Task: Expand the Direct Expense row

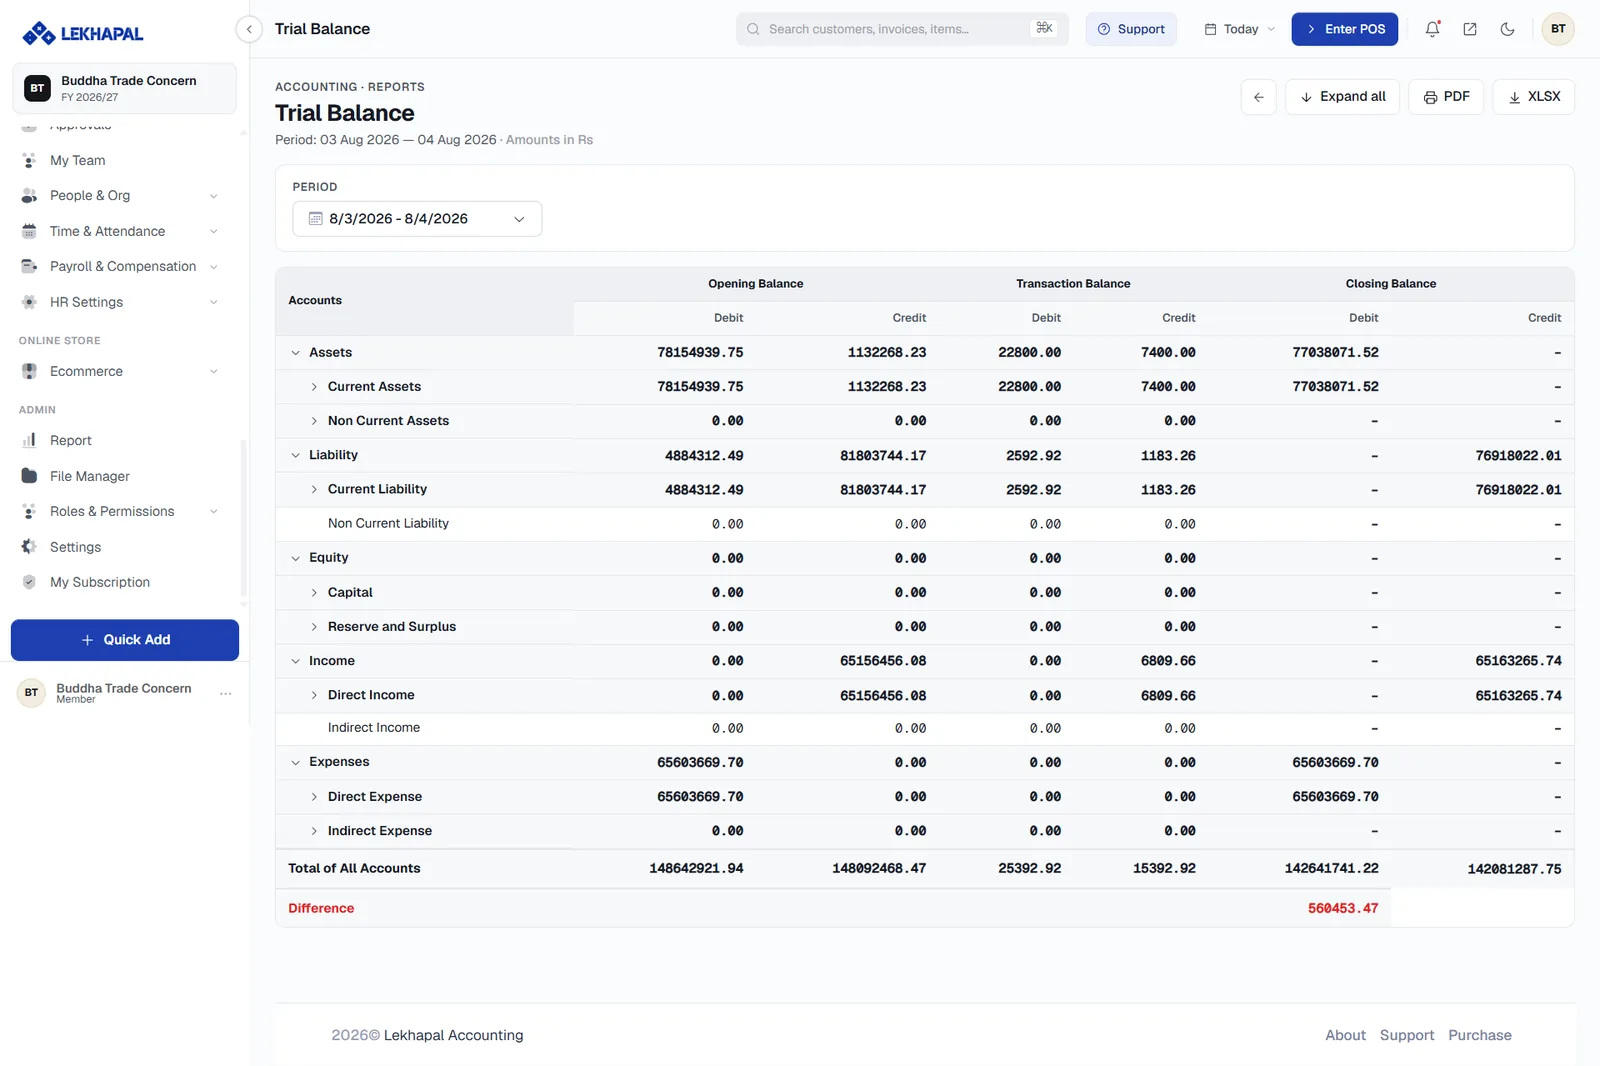Action: point(314,797)
